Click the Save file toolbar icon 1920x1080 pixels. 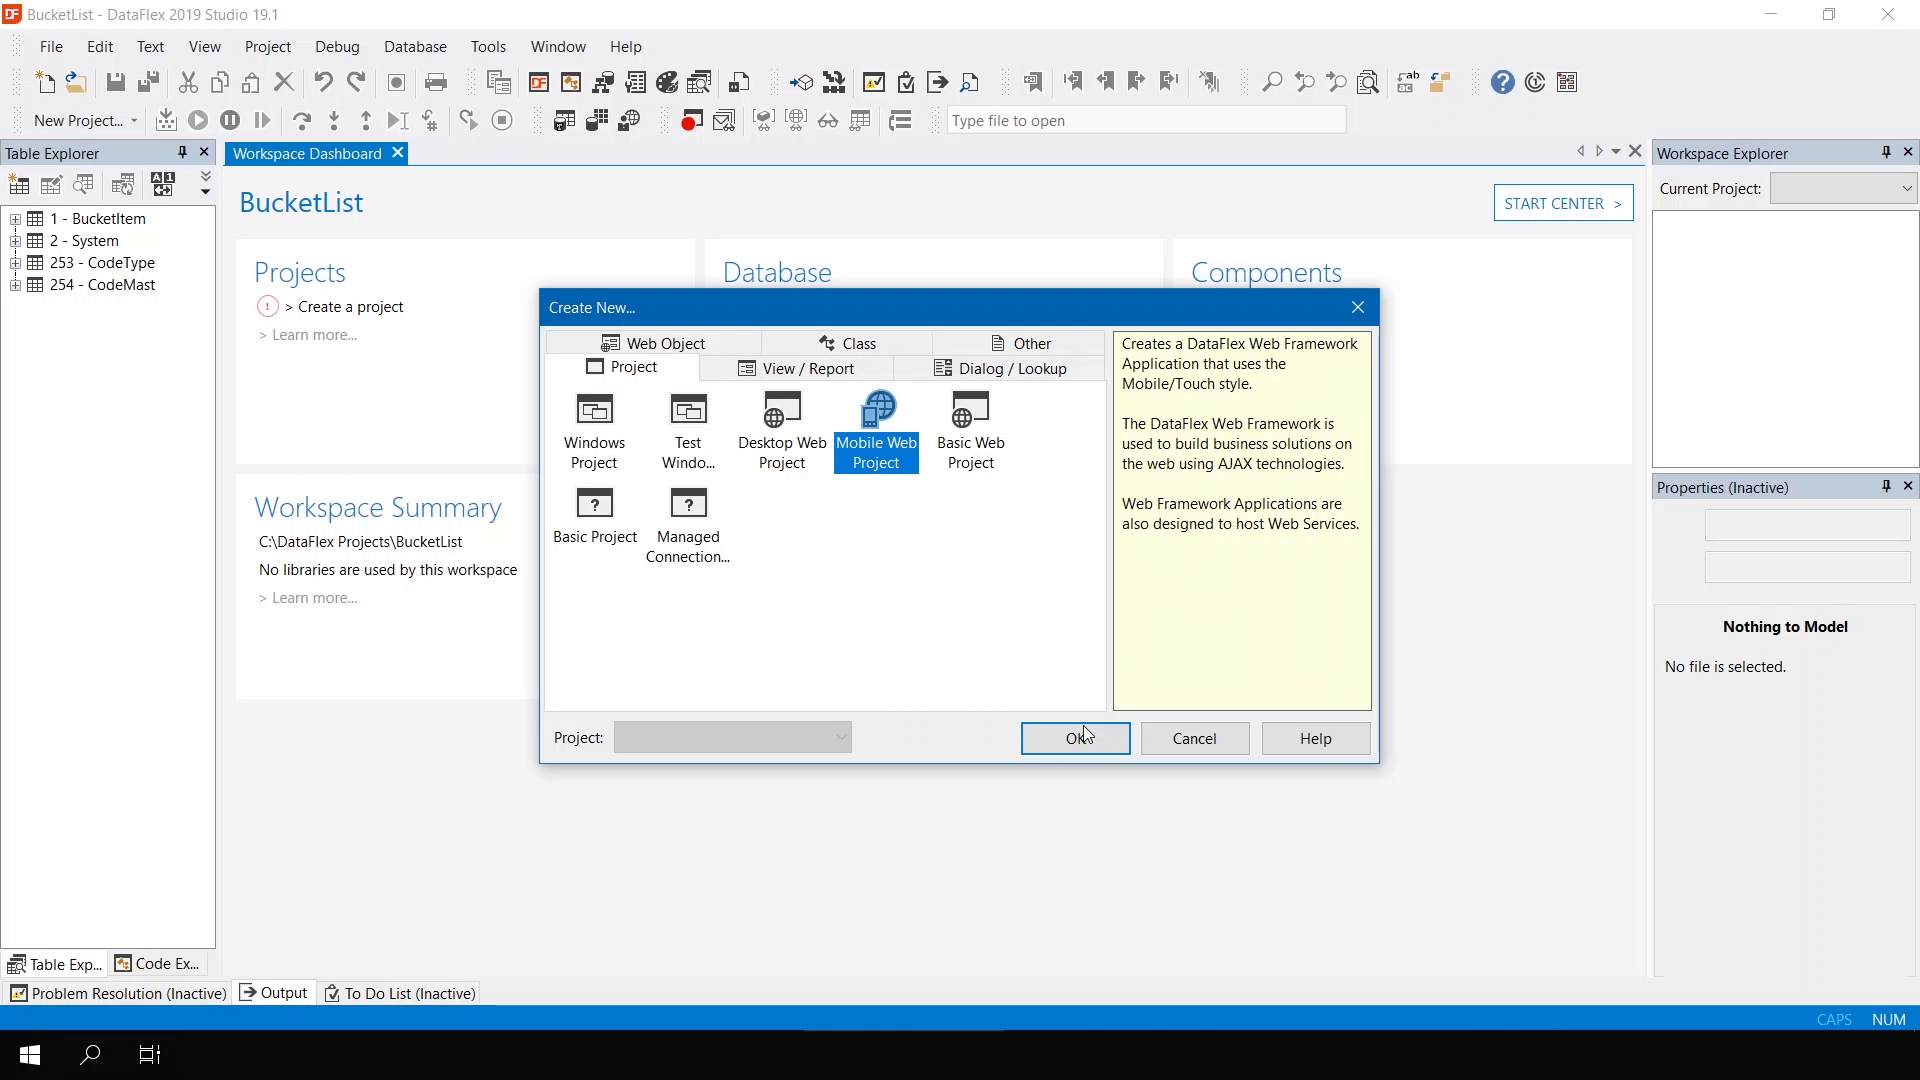(116, 83)
